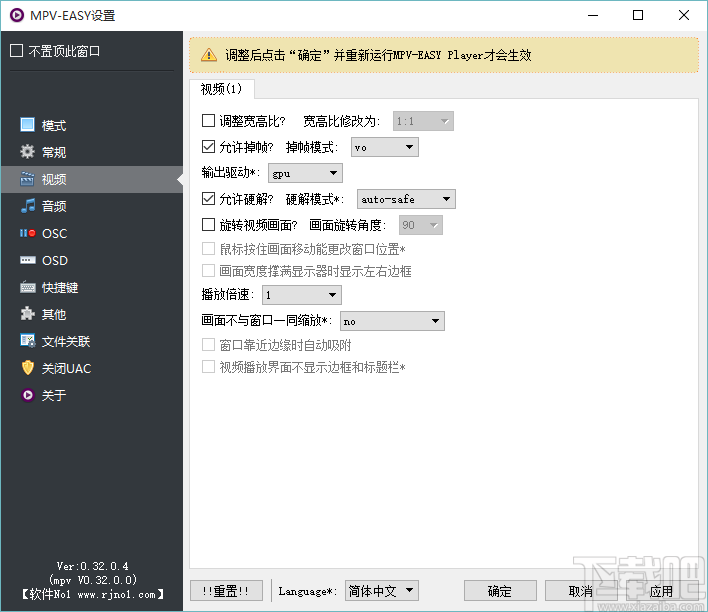708x612 pixels.
Task: Select the 音频 music note icon
Action: click(27, 206)
